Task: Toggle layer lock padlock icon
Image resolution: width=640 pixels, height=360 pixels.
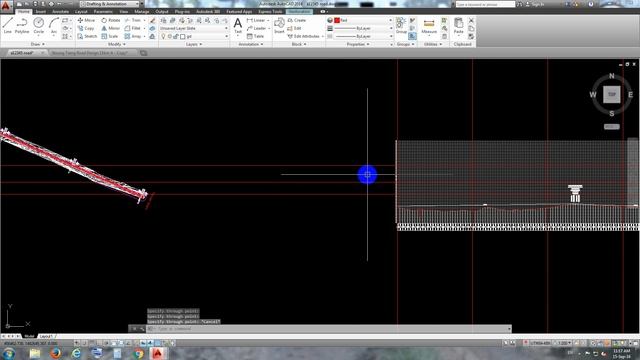Action: click(176, 36)
